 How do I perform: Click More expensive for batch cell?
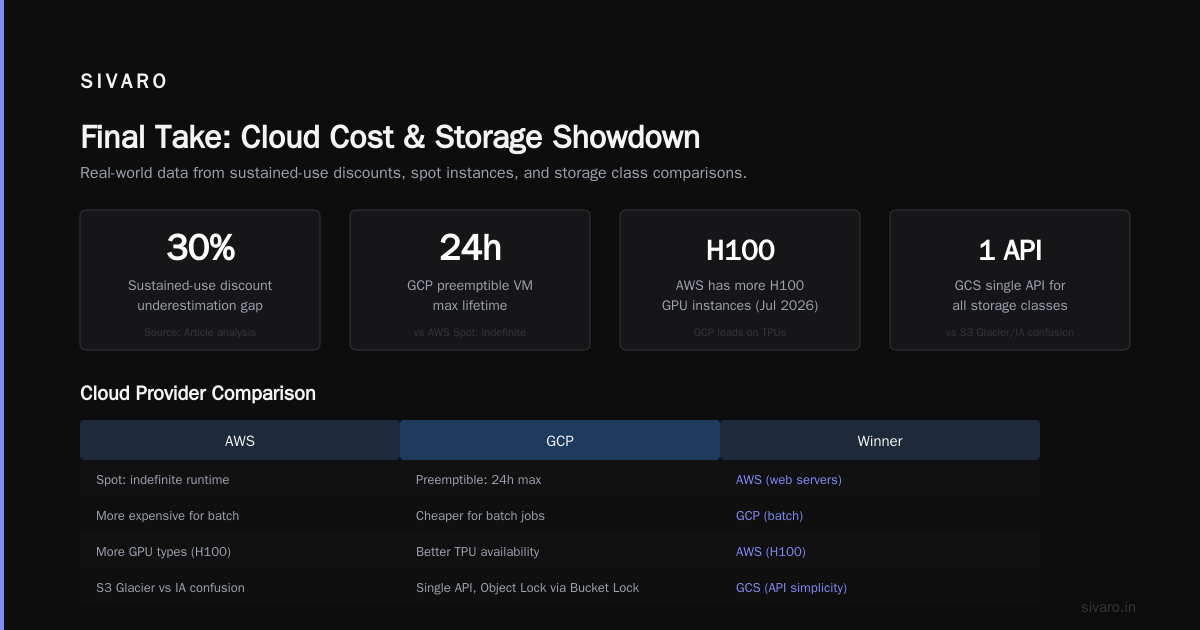168,516
